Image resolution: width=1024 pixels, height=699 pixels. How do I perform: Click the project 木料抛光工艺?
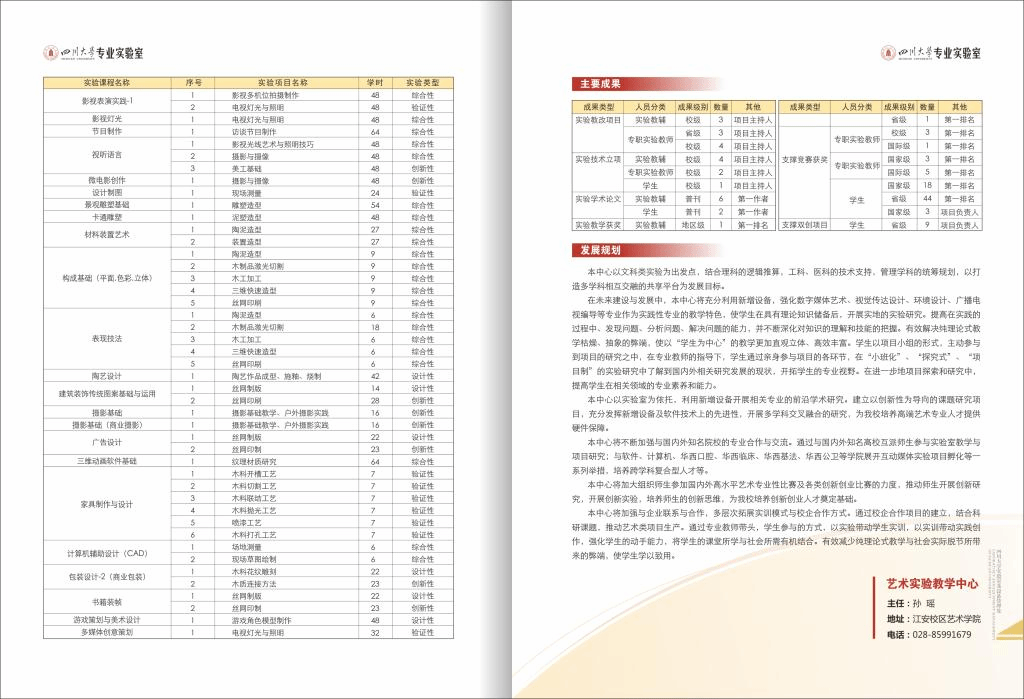(254, 511)
